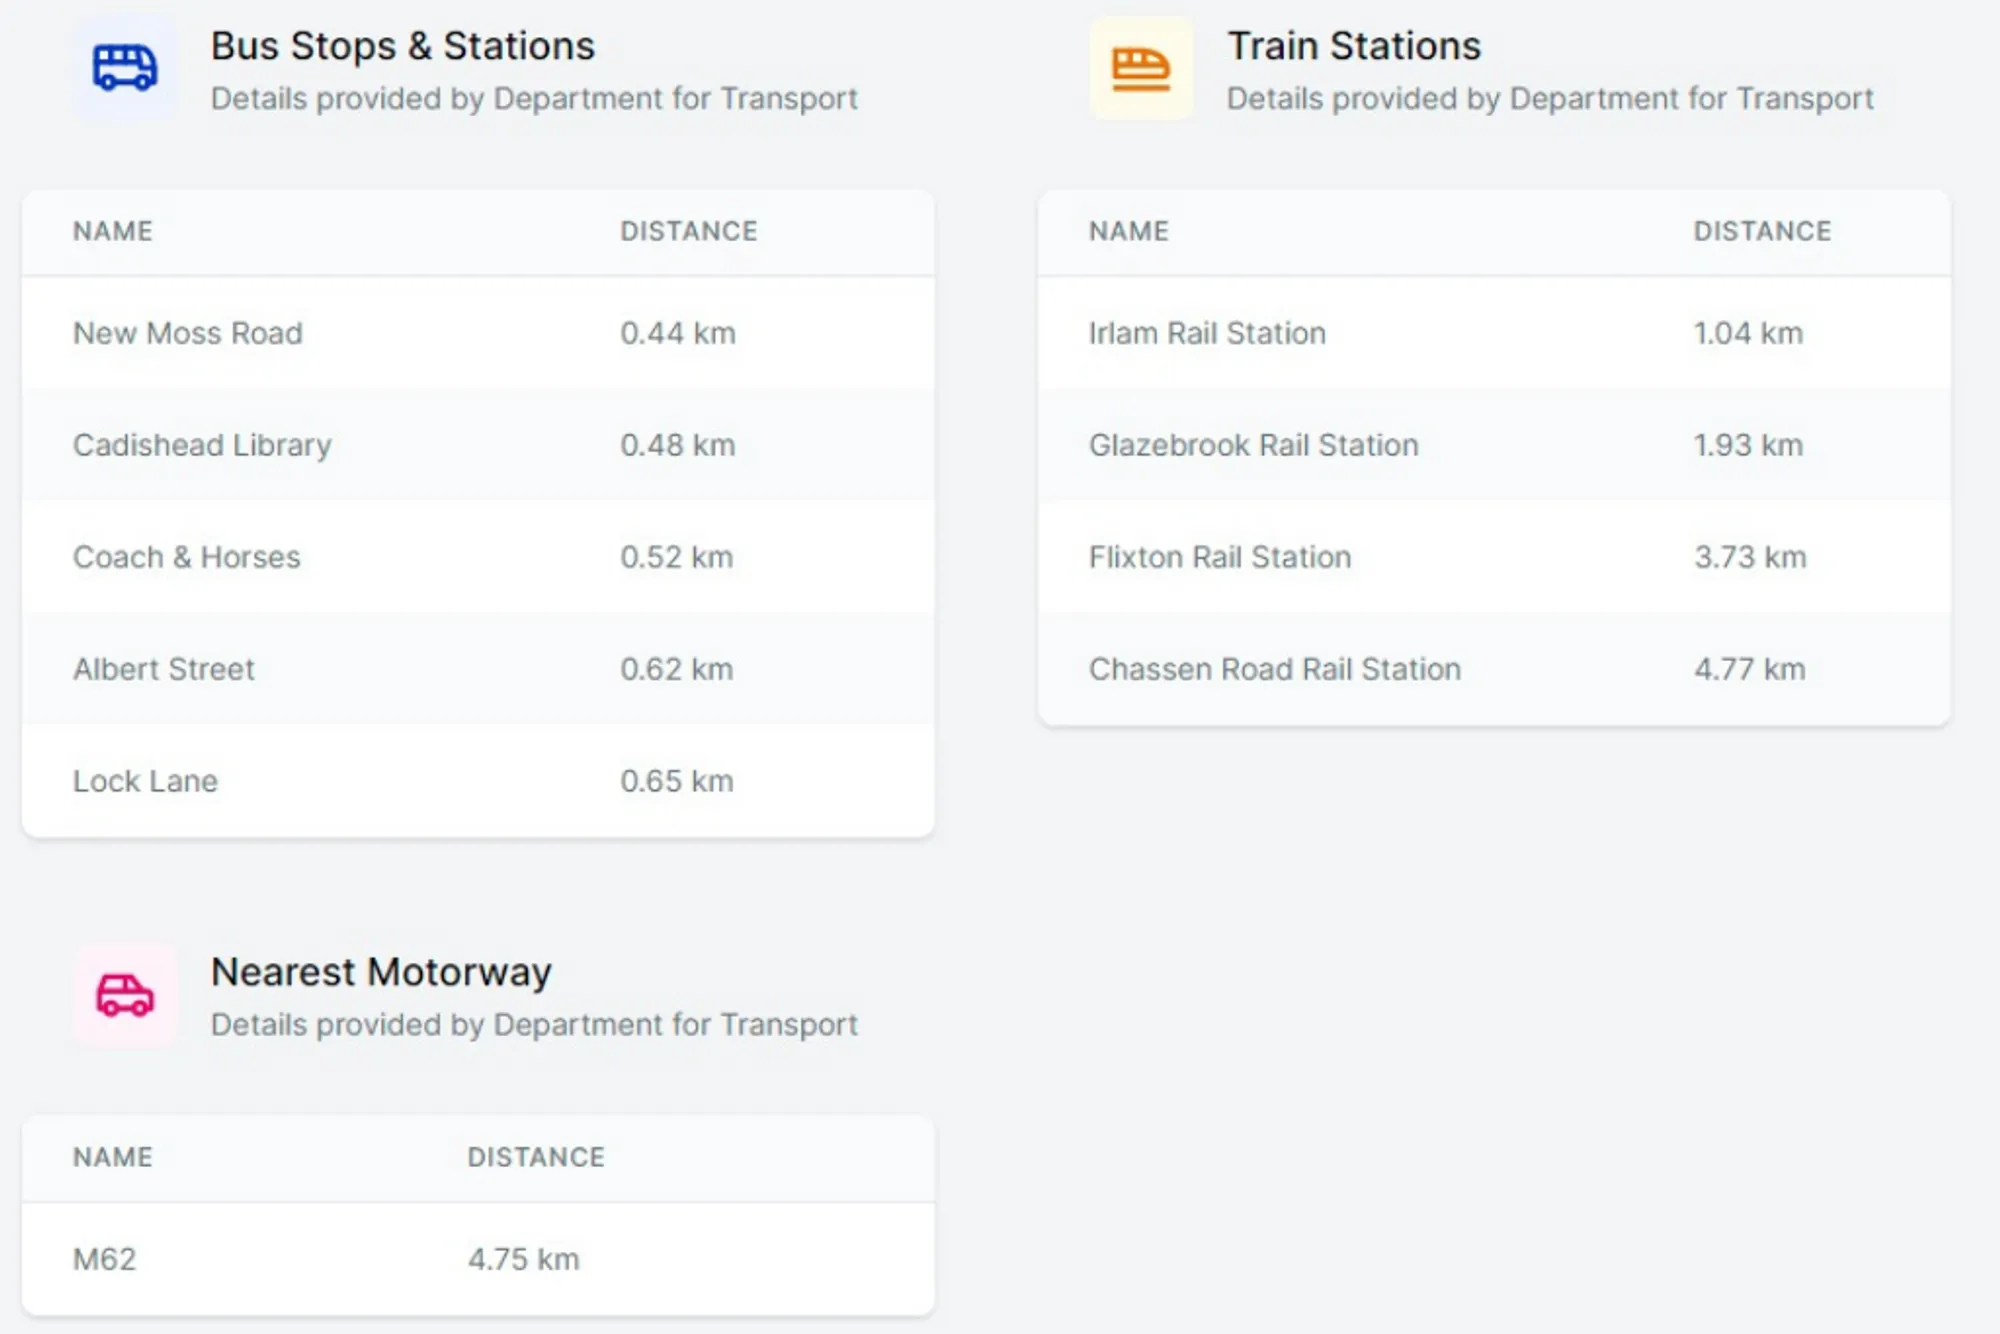Choose the Albert Street bus stop

click(164, 669)
